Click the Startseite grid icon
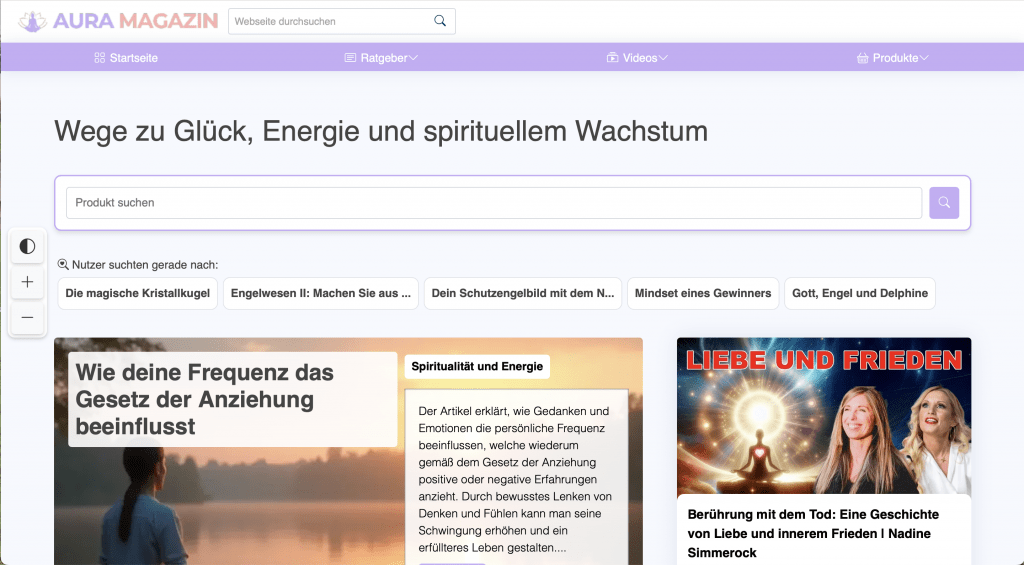 click(99, 58)
